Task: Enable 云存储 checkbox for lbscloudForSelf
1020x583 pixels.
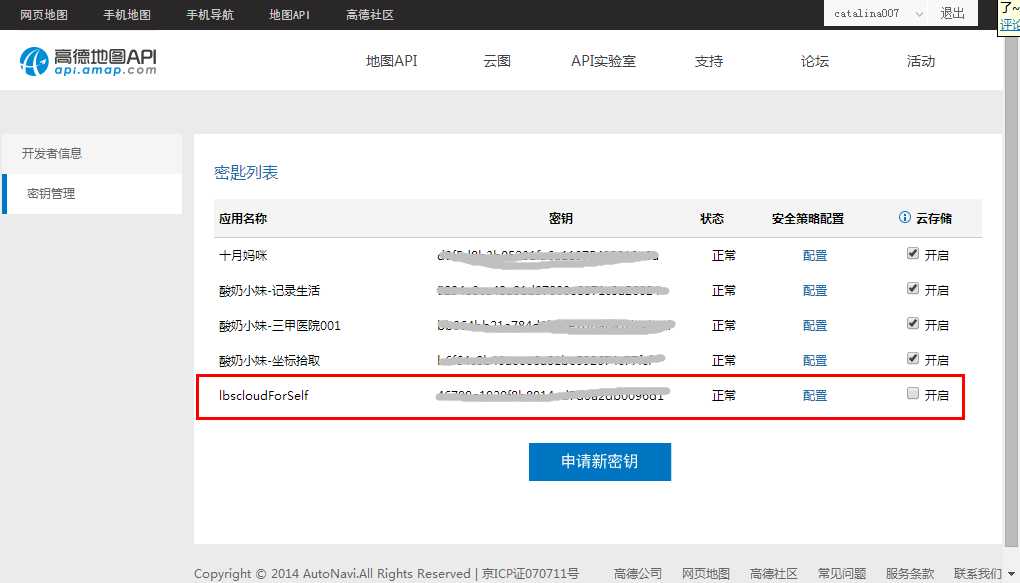Action: [x=913, y=393]
